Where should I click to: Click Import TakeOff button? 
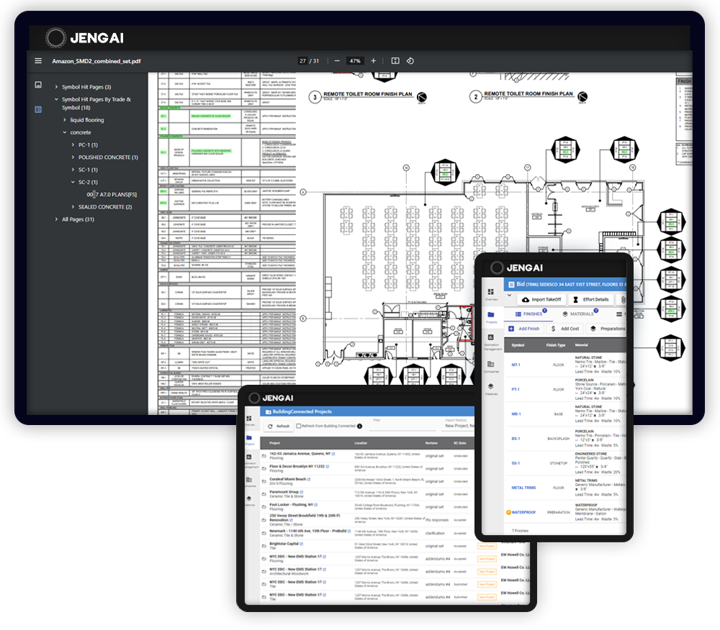pyautogui.click(x=541, y=299)
